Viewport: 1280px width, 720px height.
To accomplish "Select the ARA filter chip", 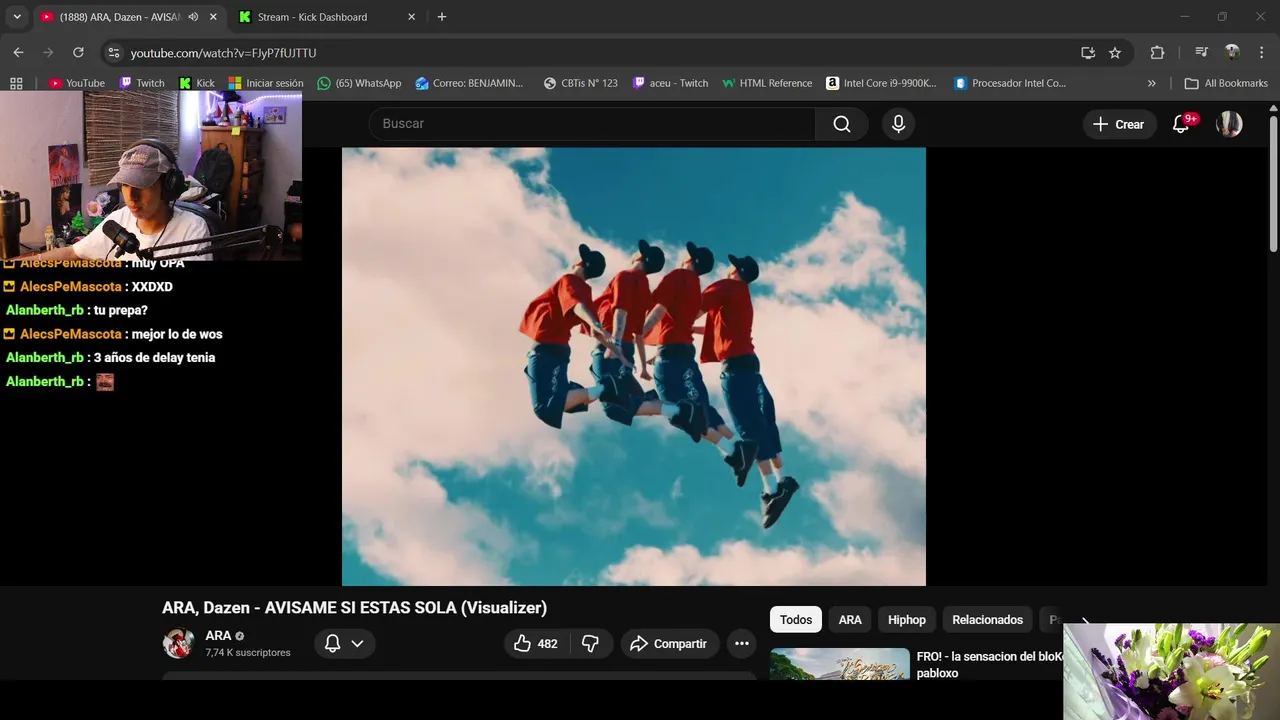I will coord(850,620).
